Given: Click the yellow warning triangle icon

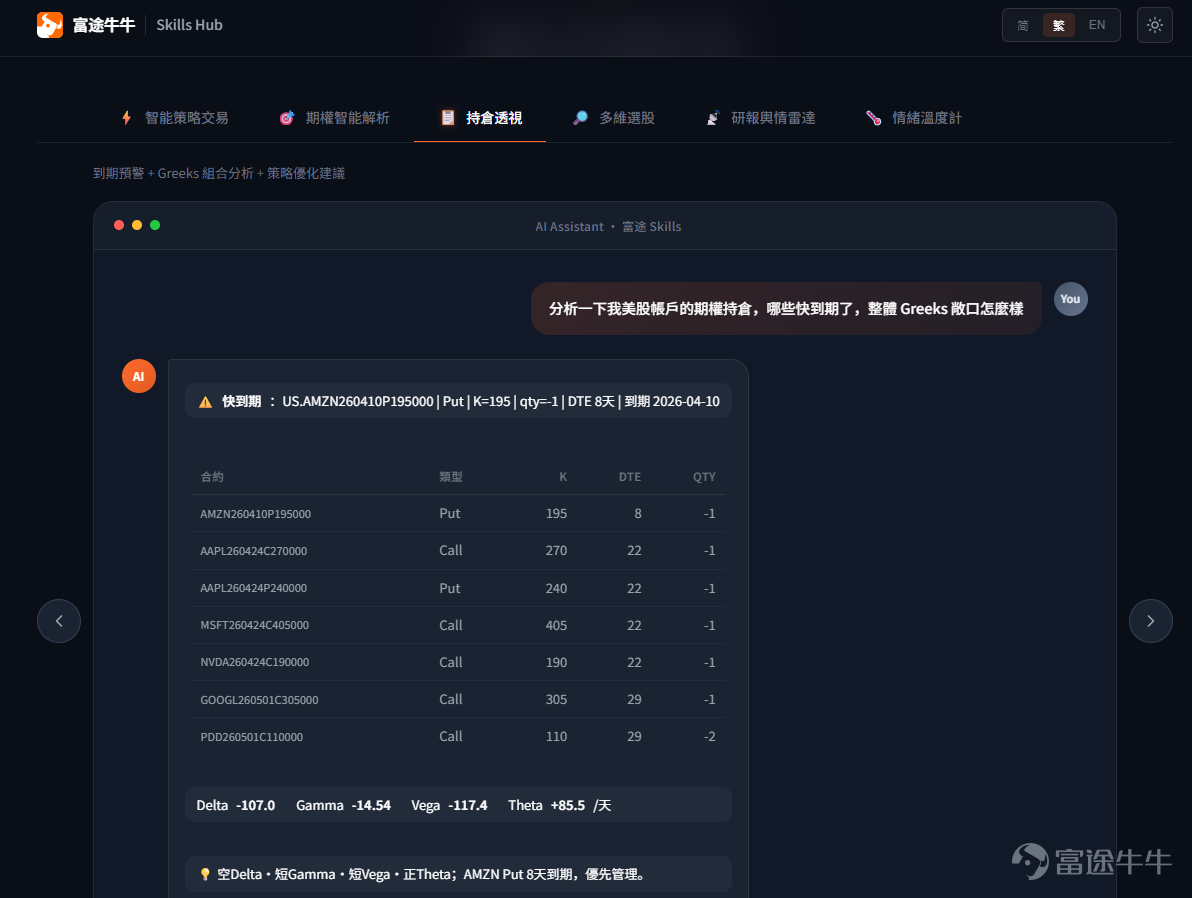Looking at the screenshot, I should pyautogui.click(x=205, y=402).
